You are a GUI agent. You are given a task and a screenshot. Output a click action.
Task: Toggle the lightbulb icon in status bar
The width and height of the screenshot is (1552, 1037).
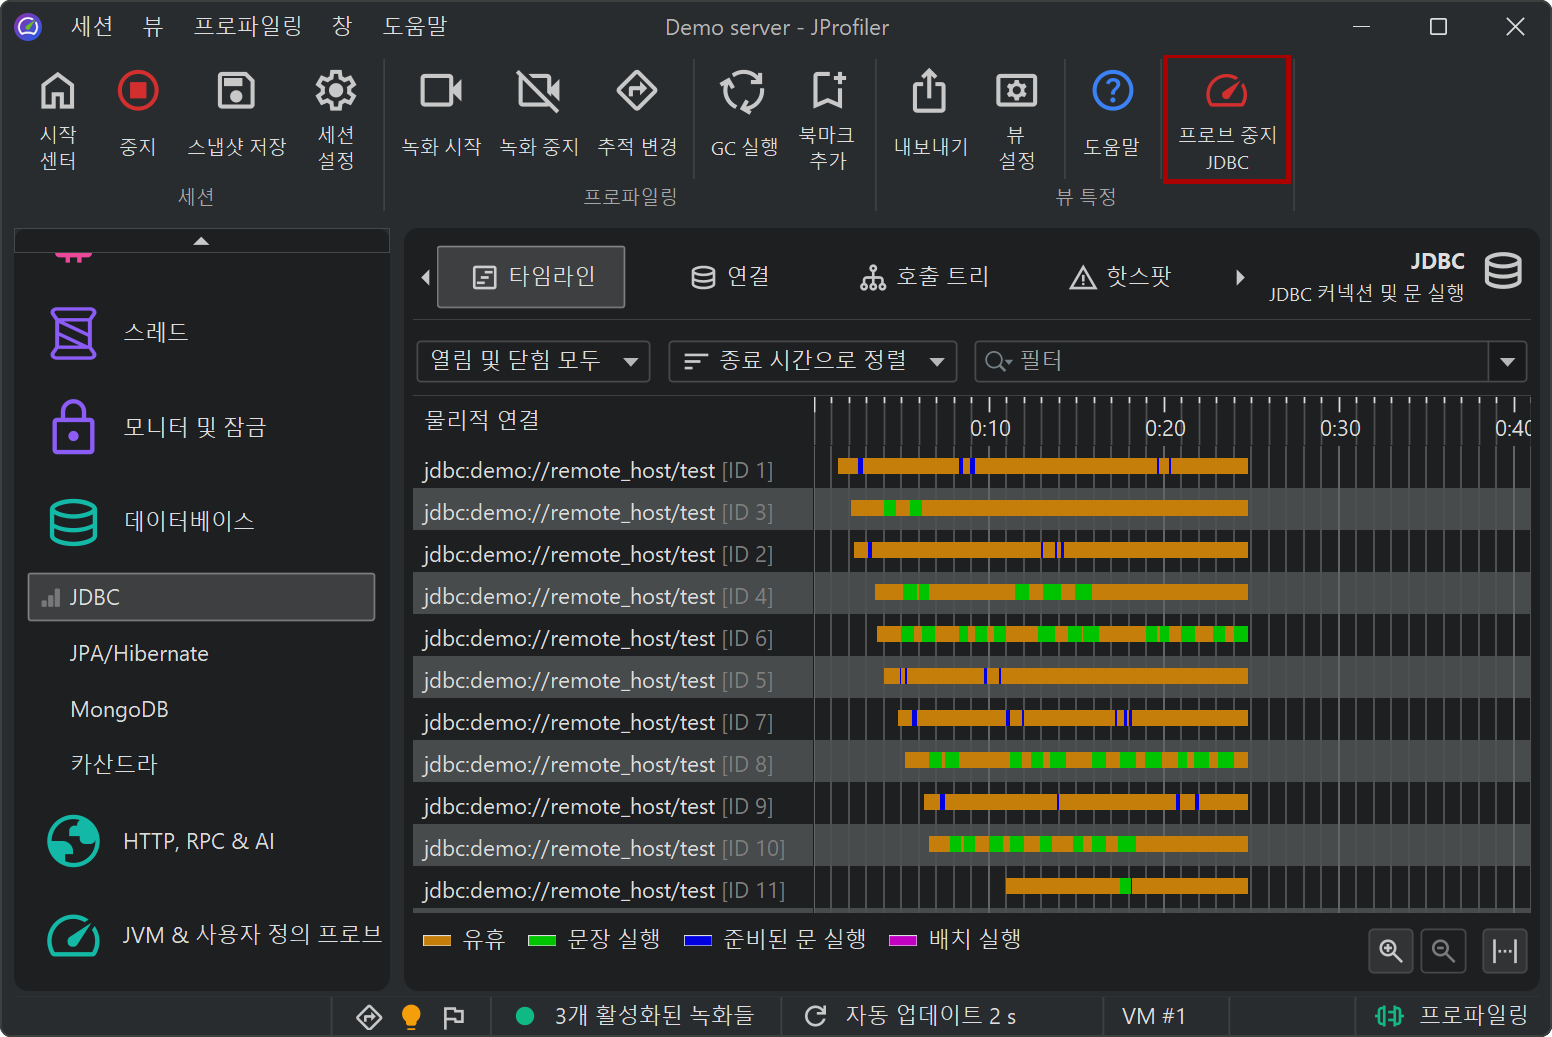coord(411,1016)
